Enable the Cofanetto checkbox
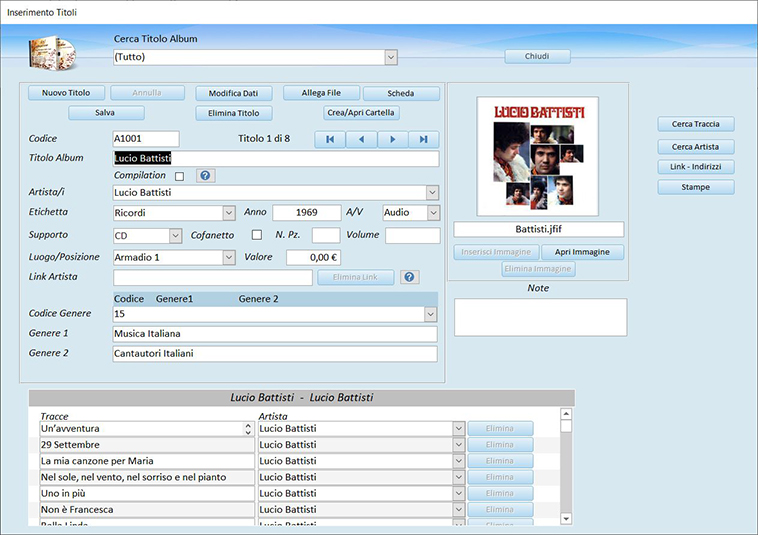The image size is (758, 535). pyautogui.click(x=257, y=235)
